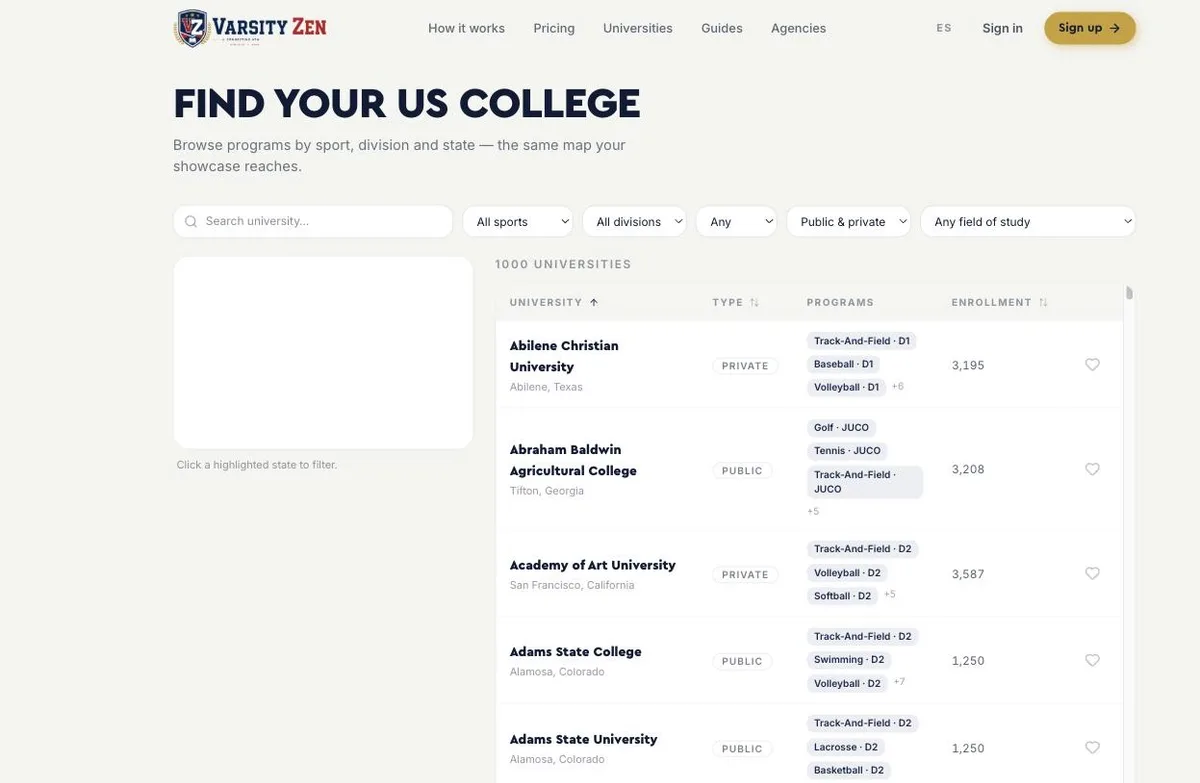
Task: Go to the Pricing page
Action: (554, 28)
